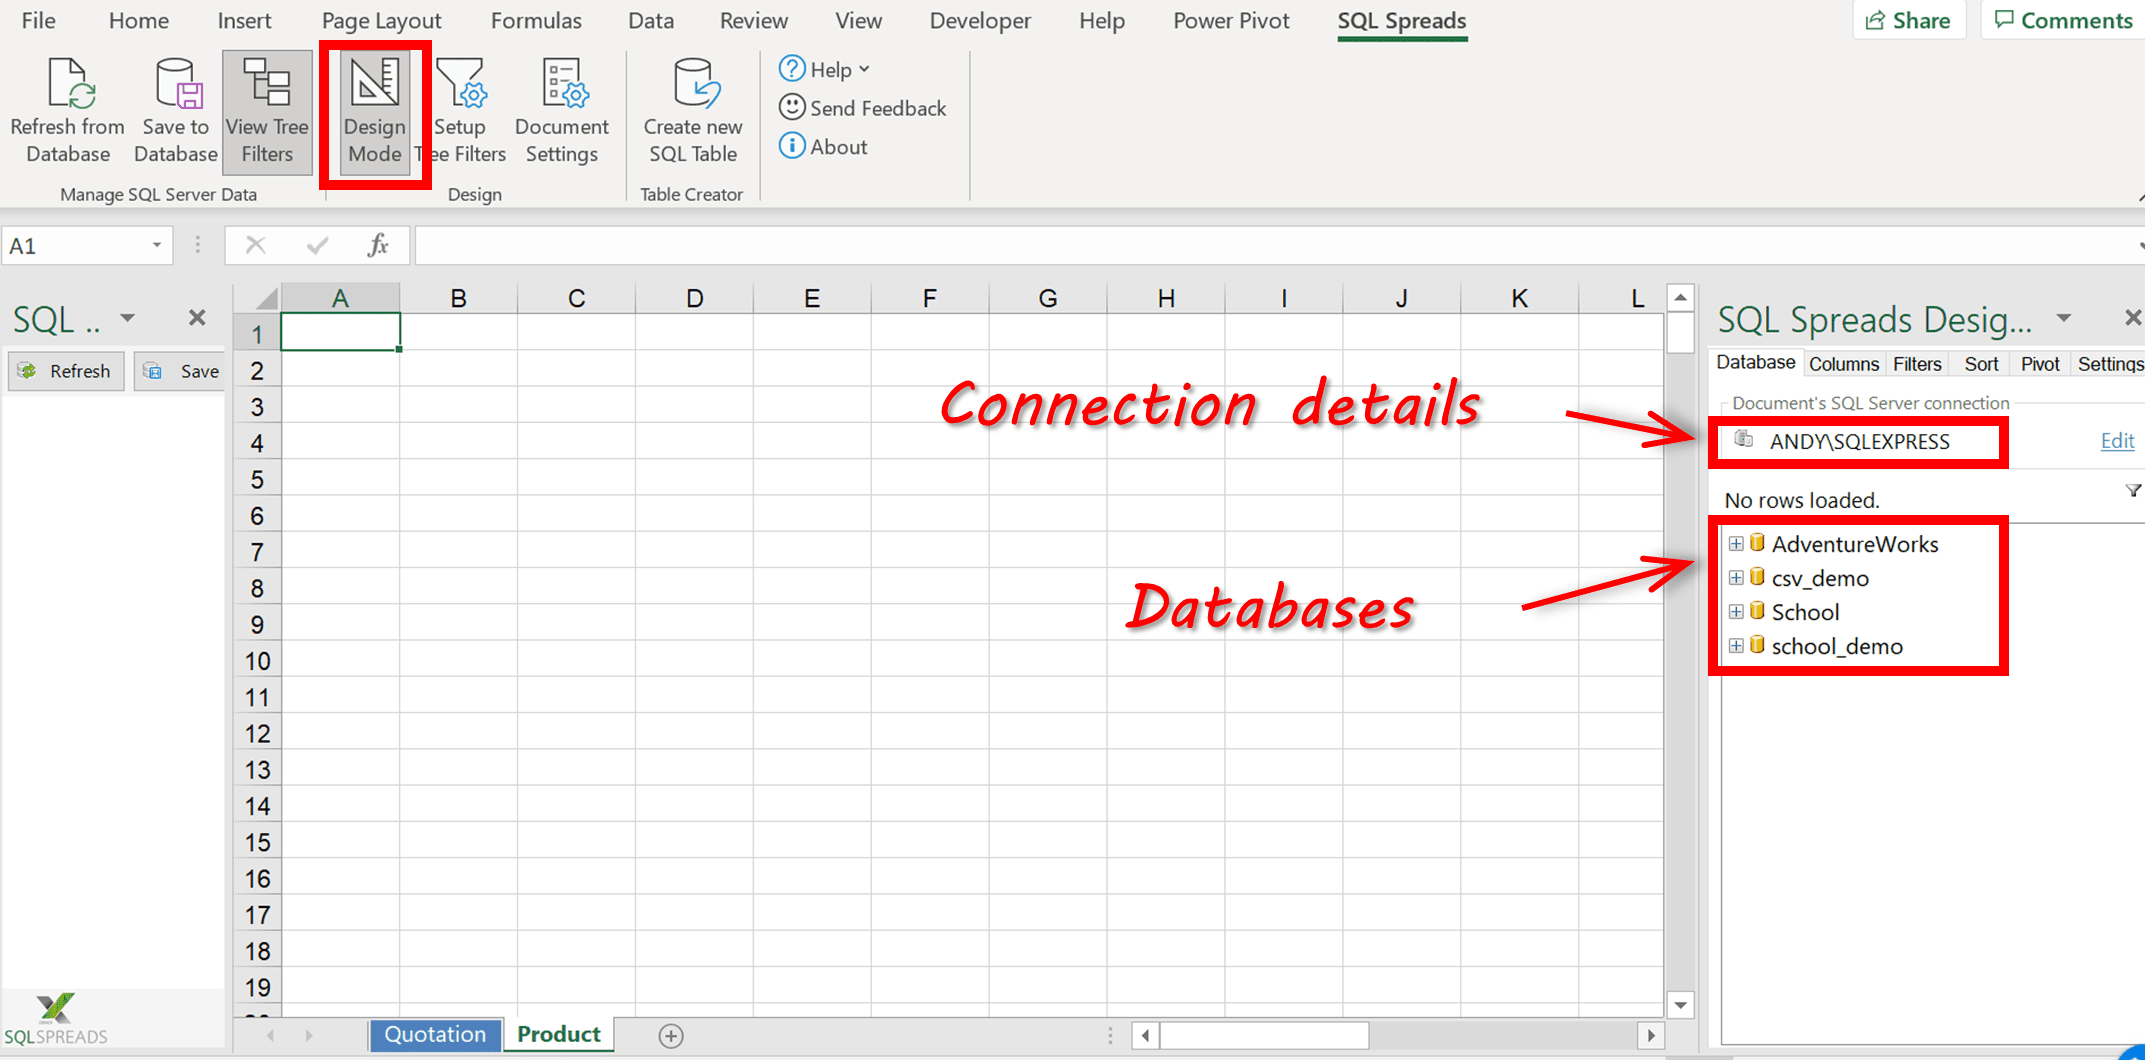The width and height of the screenshot is (2145, 1060).
Task: Click Send Feedback smiley icon
Action: click(792, 107)
